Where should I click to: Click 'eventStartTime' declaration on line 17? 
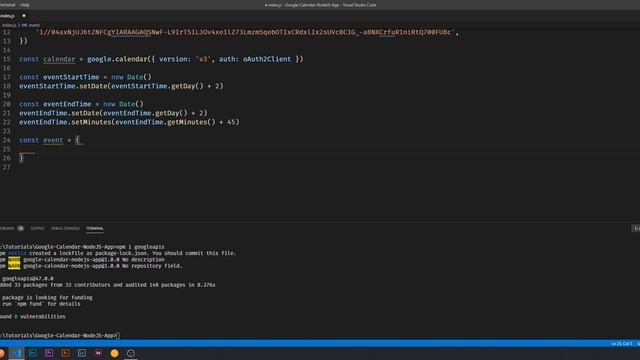point(71,77)
